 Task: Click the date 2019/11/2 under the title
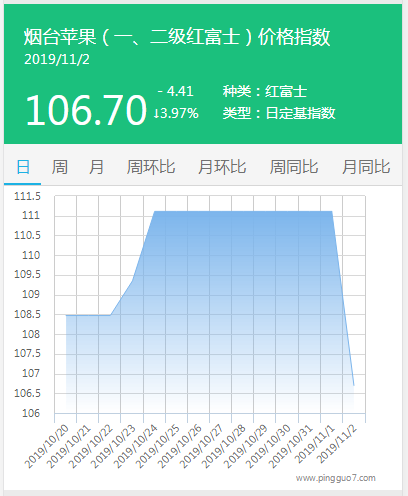click(x=57, y=60)
